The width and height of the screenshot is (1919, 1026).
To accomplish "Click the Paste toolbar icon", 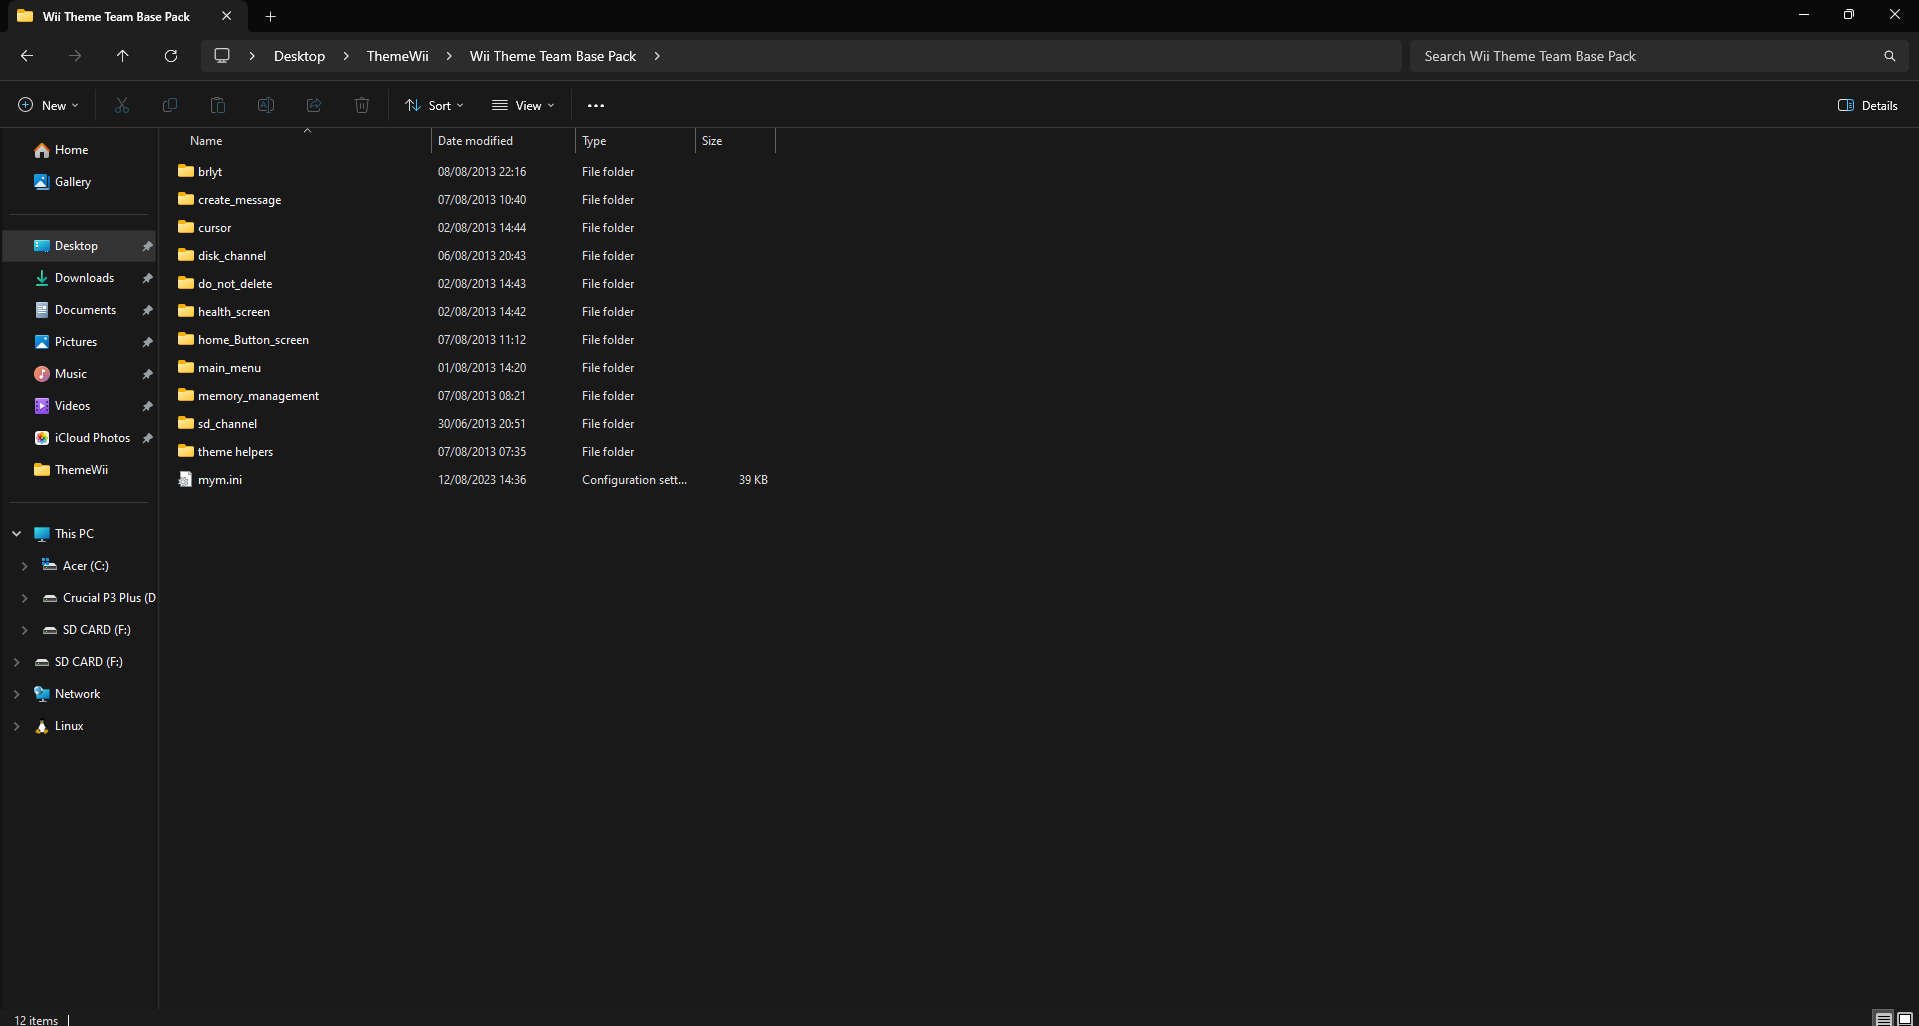I will 218,105.
